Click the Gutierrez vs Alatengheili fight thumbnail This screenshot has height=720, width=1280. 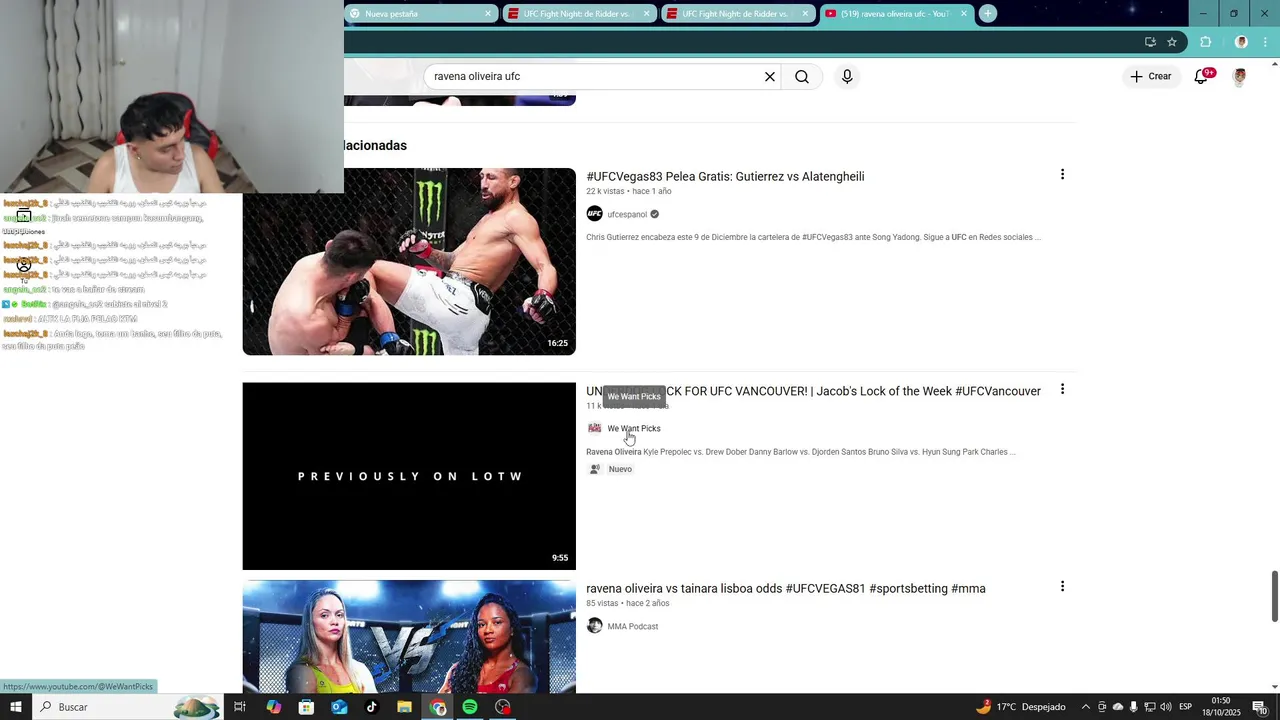pyautogui.click(x=409, y=261)
